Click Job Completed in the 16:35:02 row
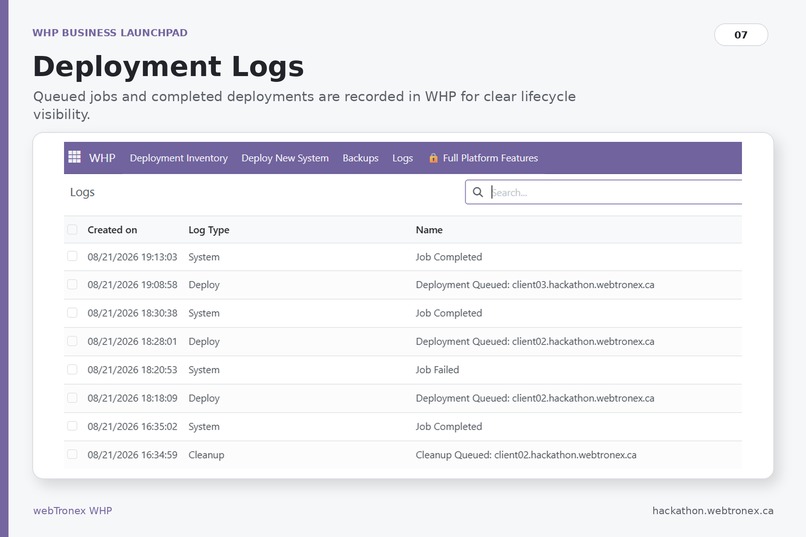 tap(449, 427)
